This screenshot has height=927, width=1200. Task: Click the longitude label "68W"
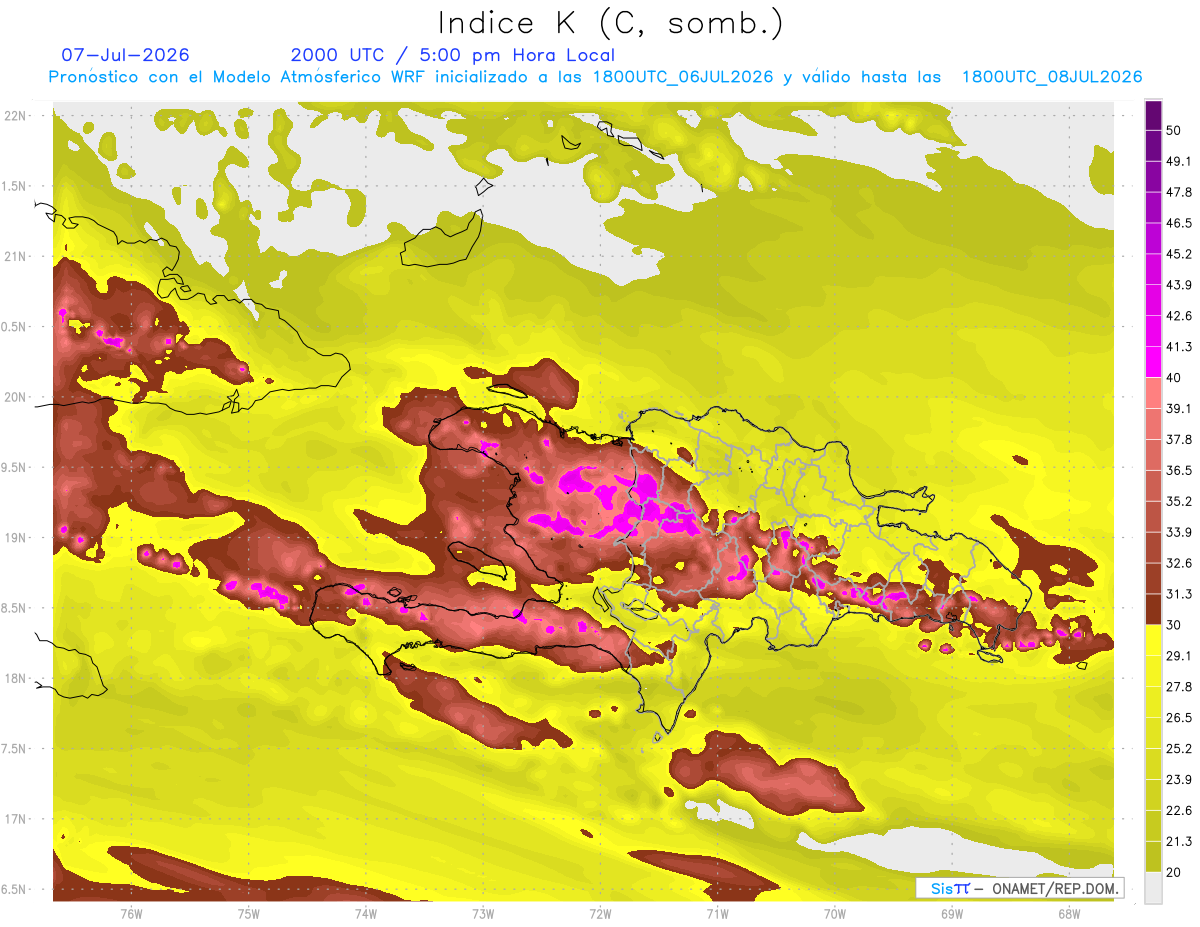click(x=1068, y=914)
